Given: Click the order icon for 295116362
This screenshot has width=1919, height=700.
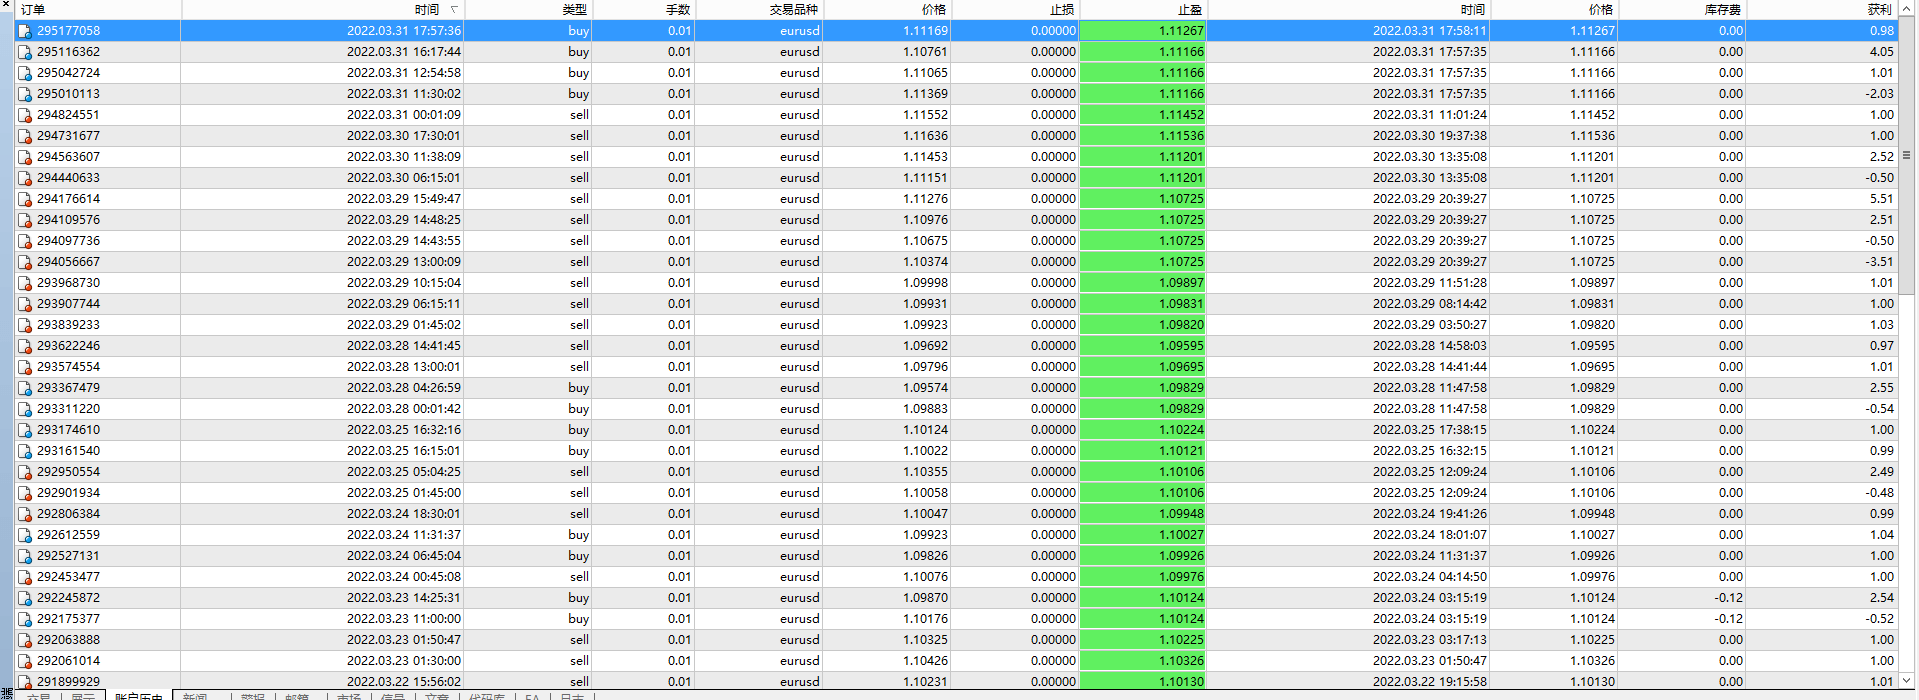Looking at the screenshot, I should [25, 52].
